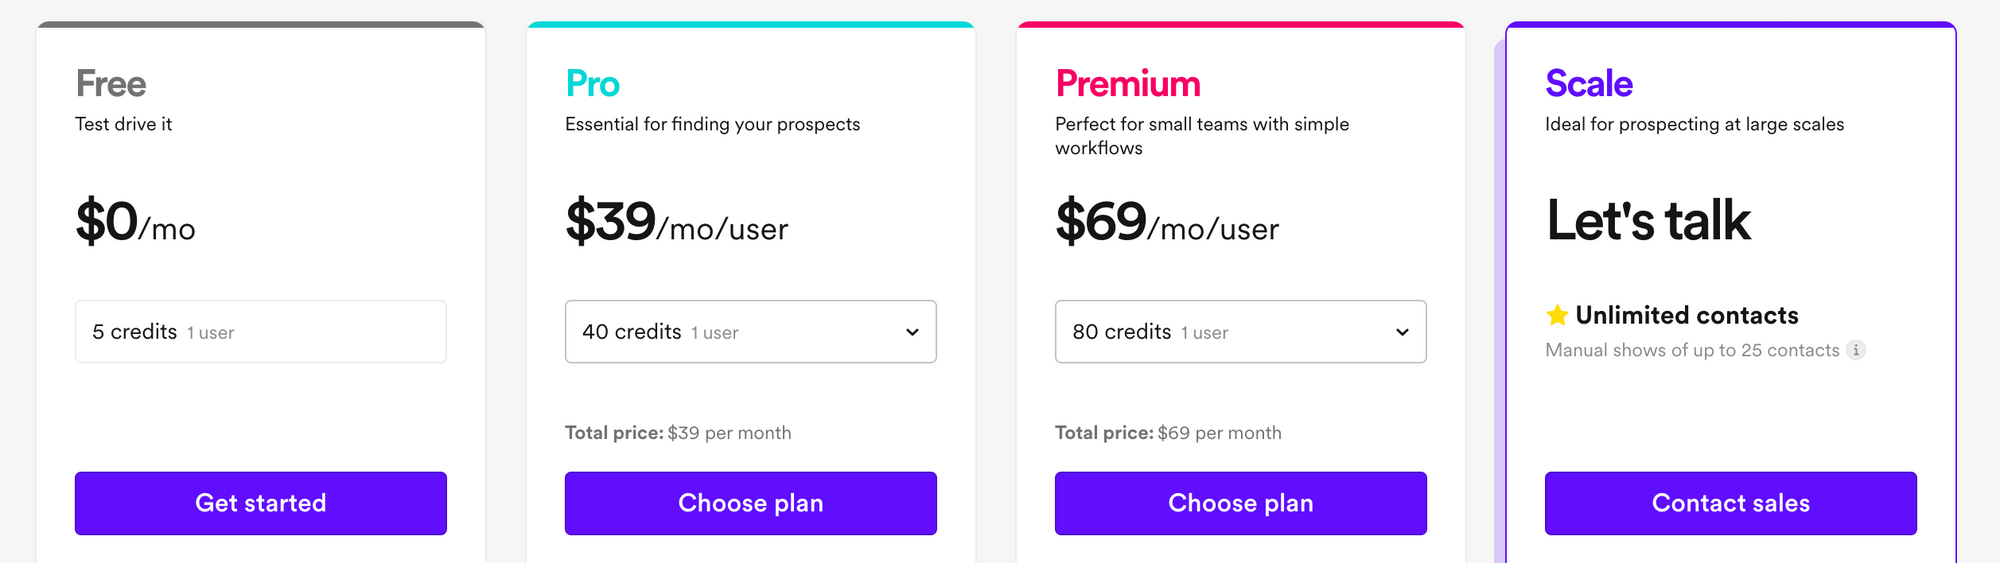Click the yellow star icon next to Unlimited contacts
The width and height of the screenshot is (2000, 563).
(x=1557, y=316)
